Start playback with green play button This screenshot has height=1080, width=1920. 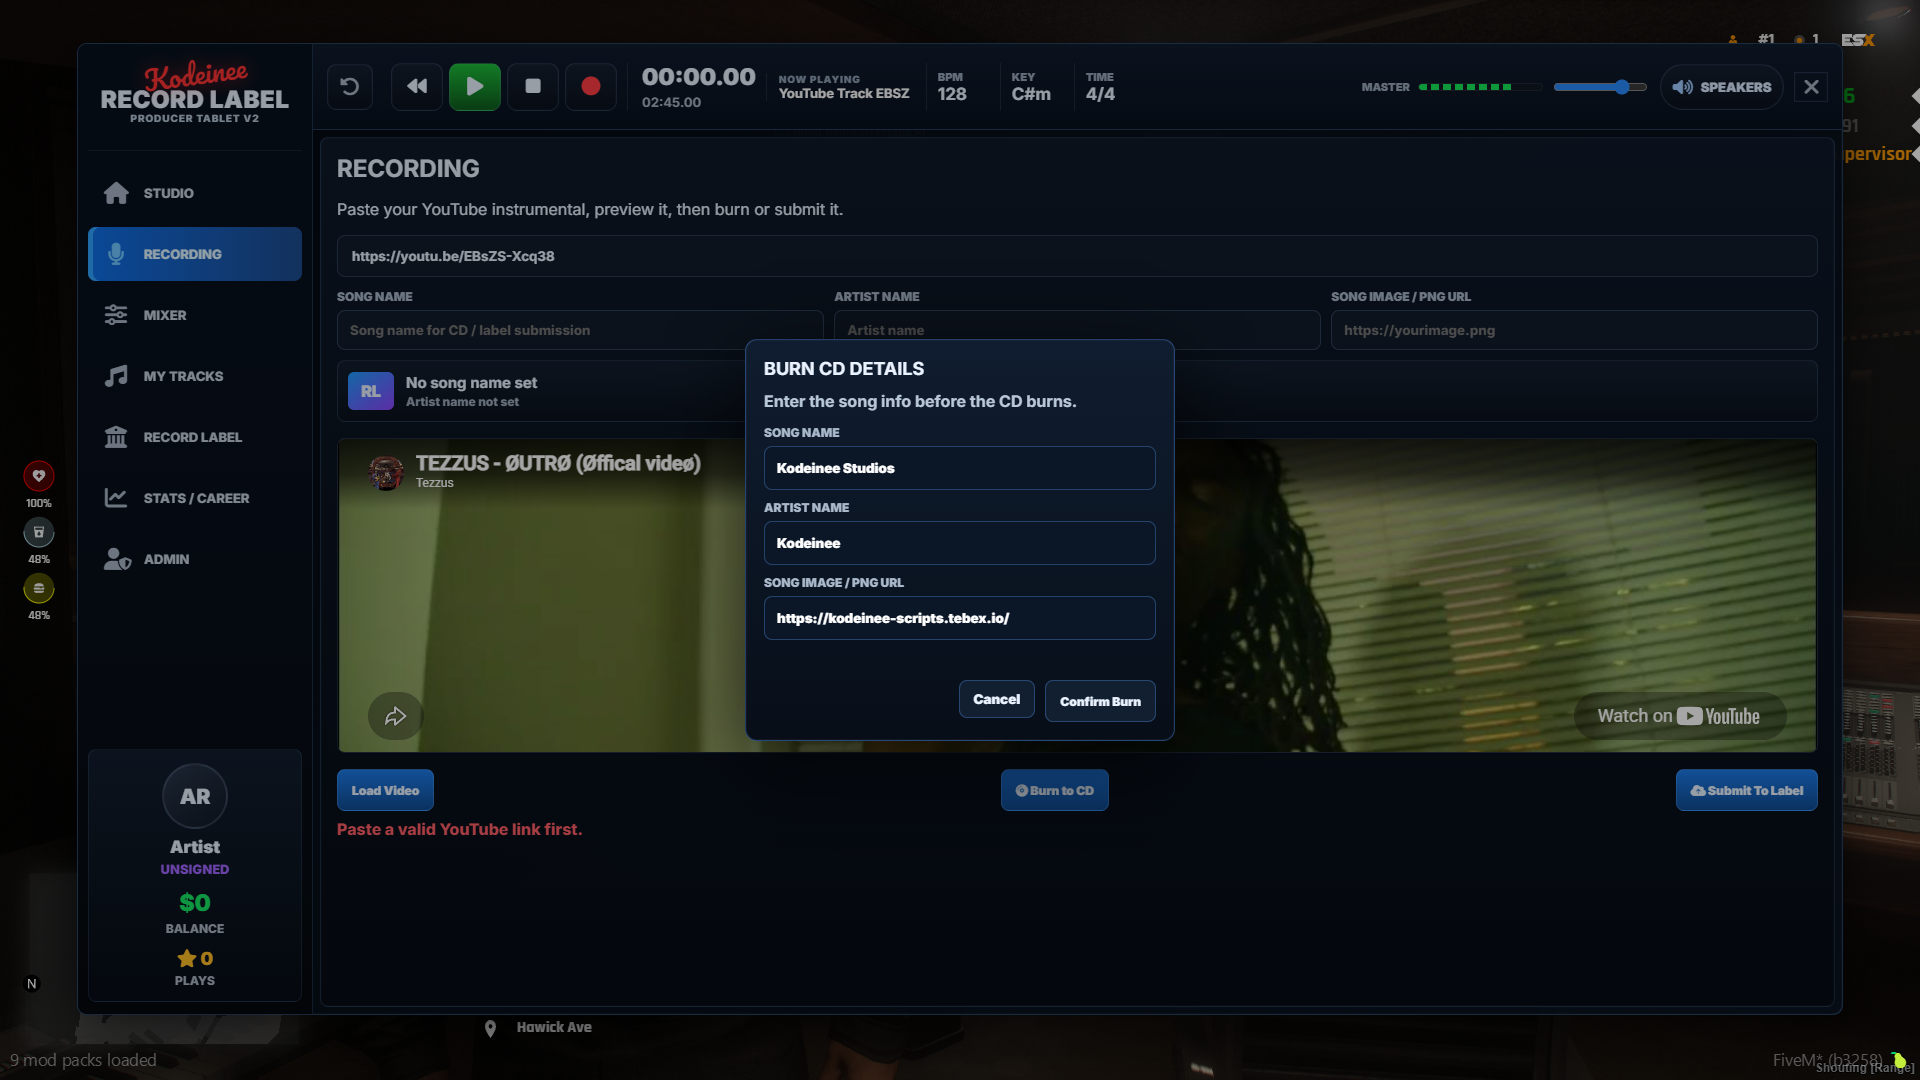point(475,87)
